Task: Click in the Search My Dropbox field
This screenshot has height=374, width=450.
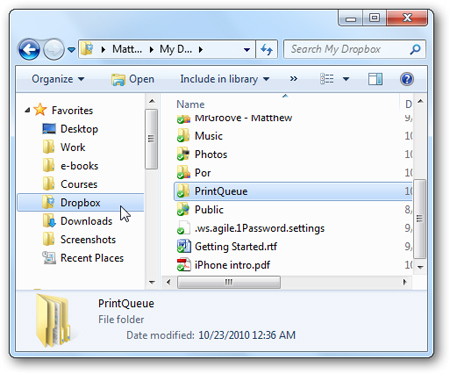Action: click(347, 49)
